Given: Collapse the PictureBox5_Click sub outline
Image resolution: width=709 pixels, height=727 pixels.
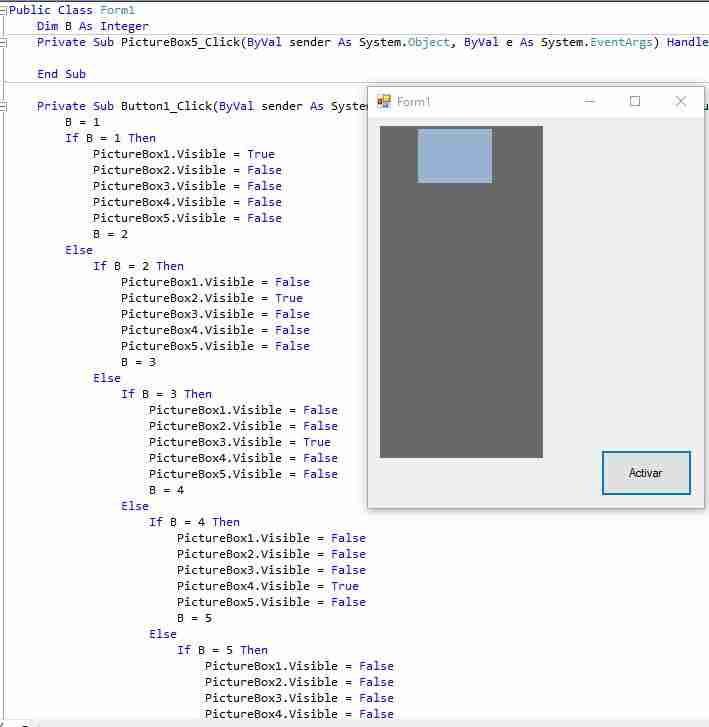Looking at the screenshot, I should [x=3, y=43].
